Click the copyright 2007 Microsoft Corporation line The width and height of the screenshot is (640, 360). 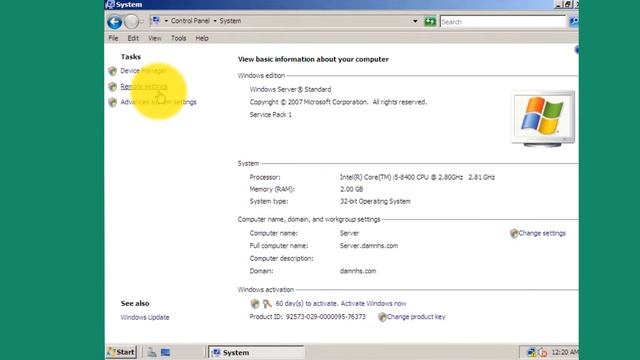click(x=338, y=102)
